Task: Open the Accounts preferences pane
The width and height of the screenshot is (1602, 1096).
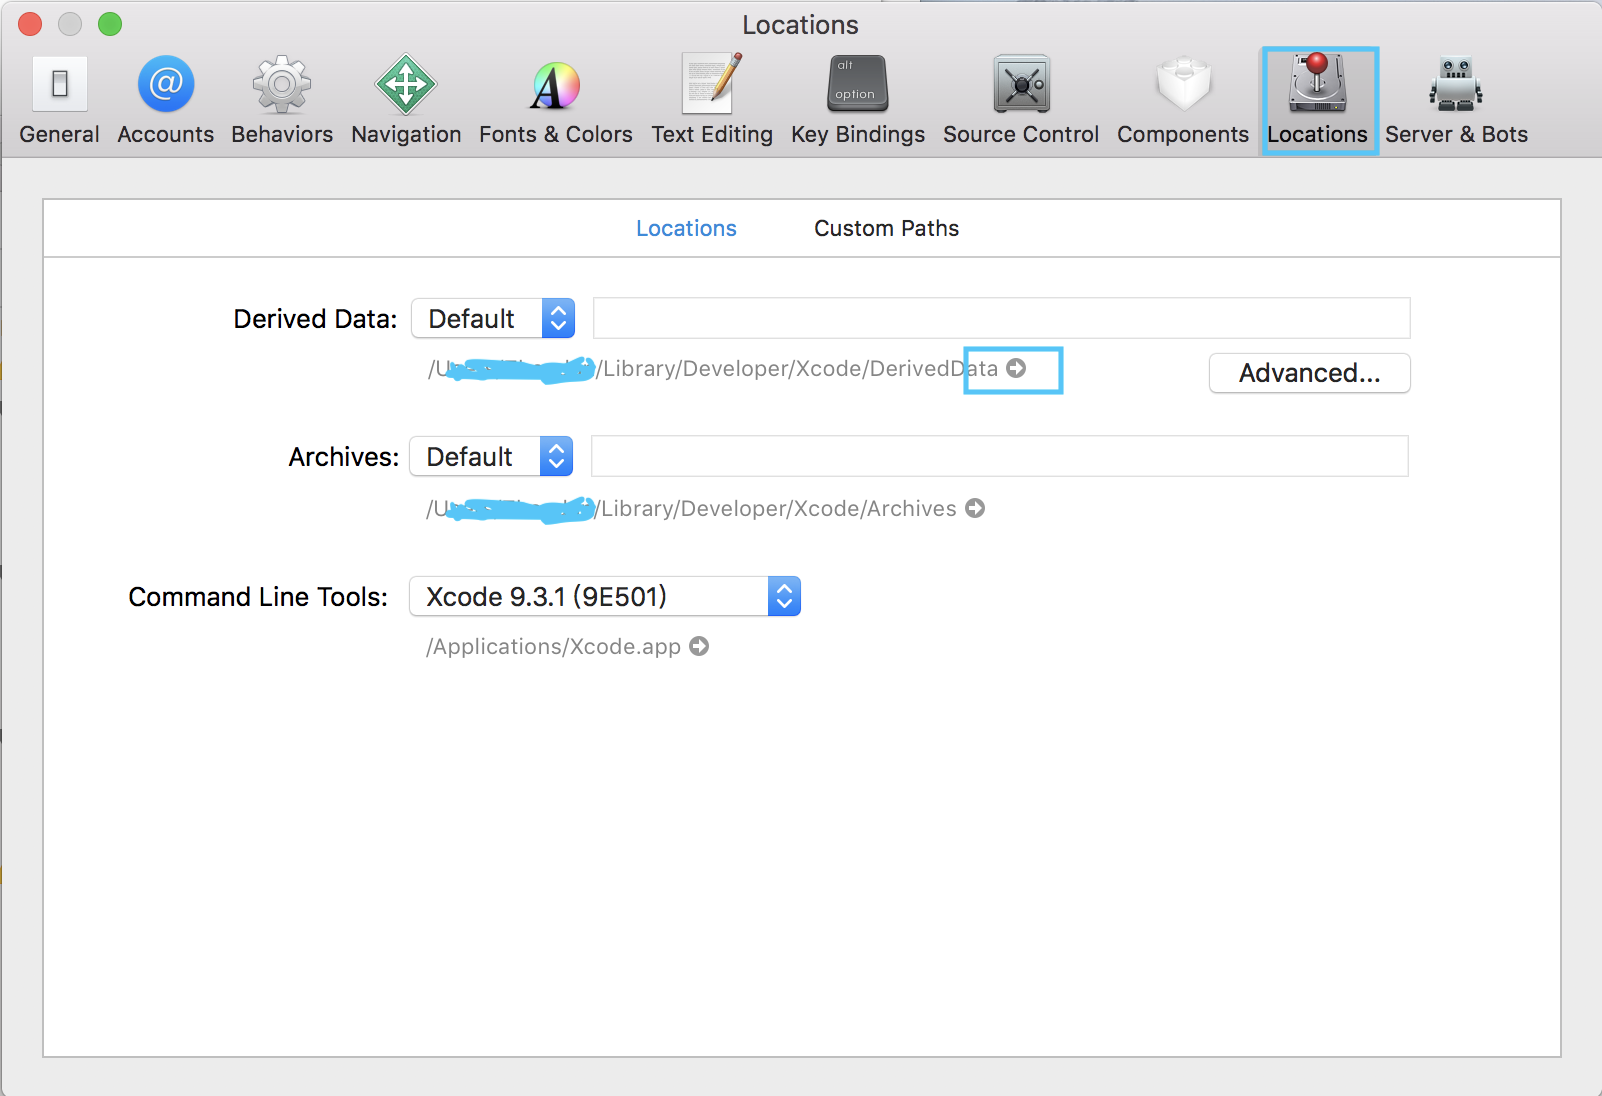Action: coord(166,100)
